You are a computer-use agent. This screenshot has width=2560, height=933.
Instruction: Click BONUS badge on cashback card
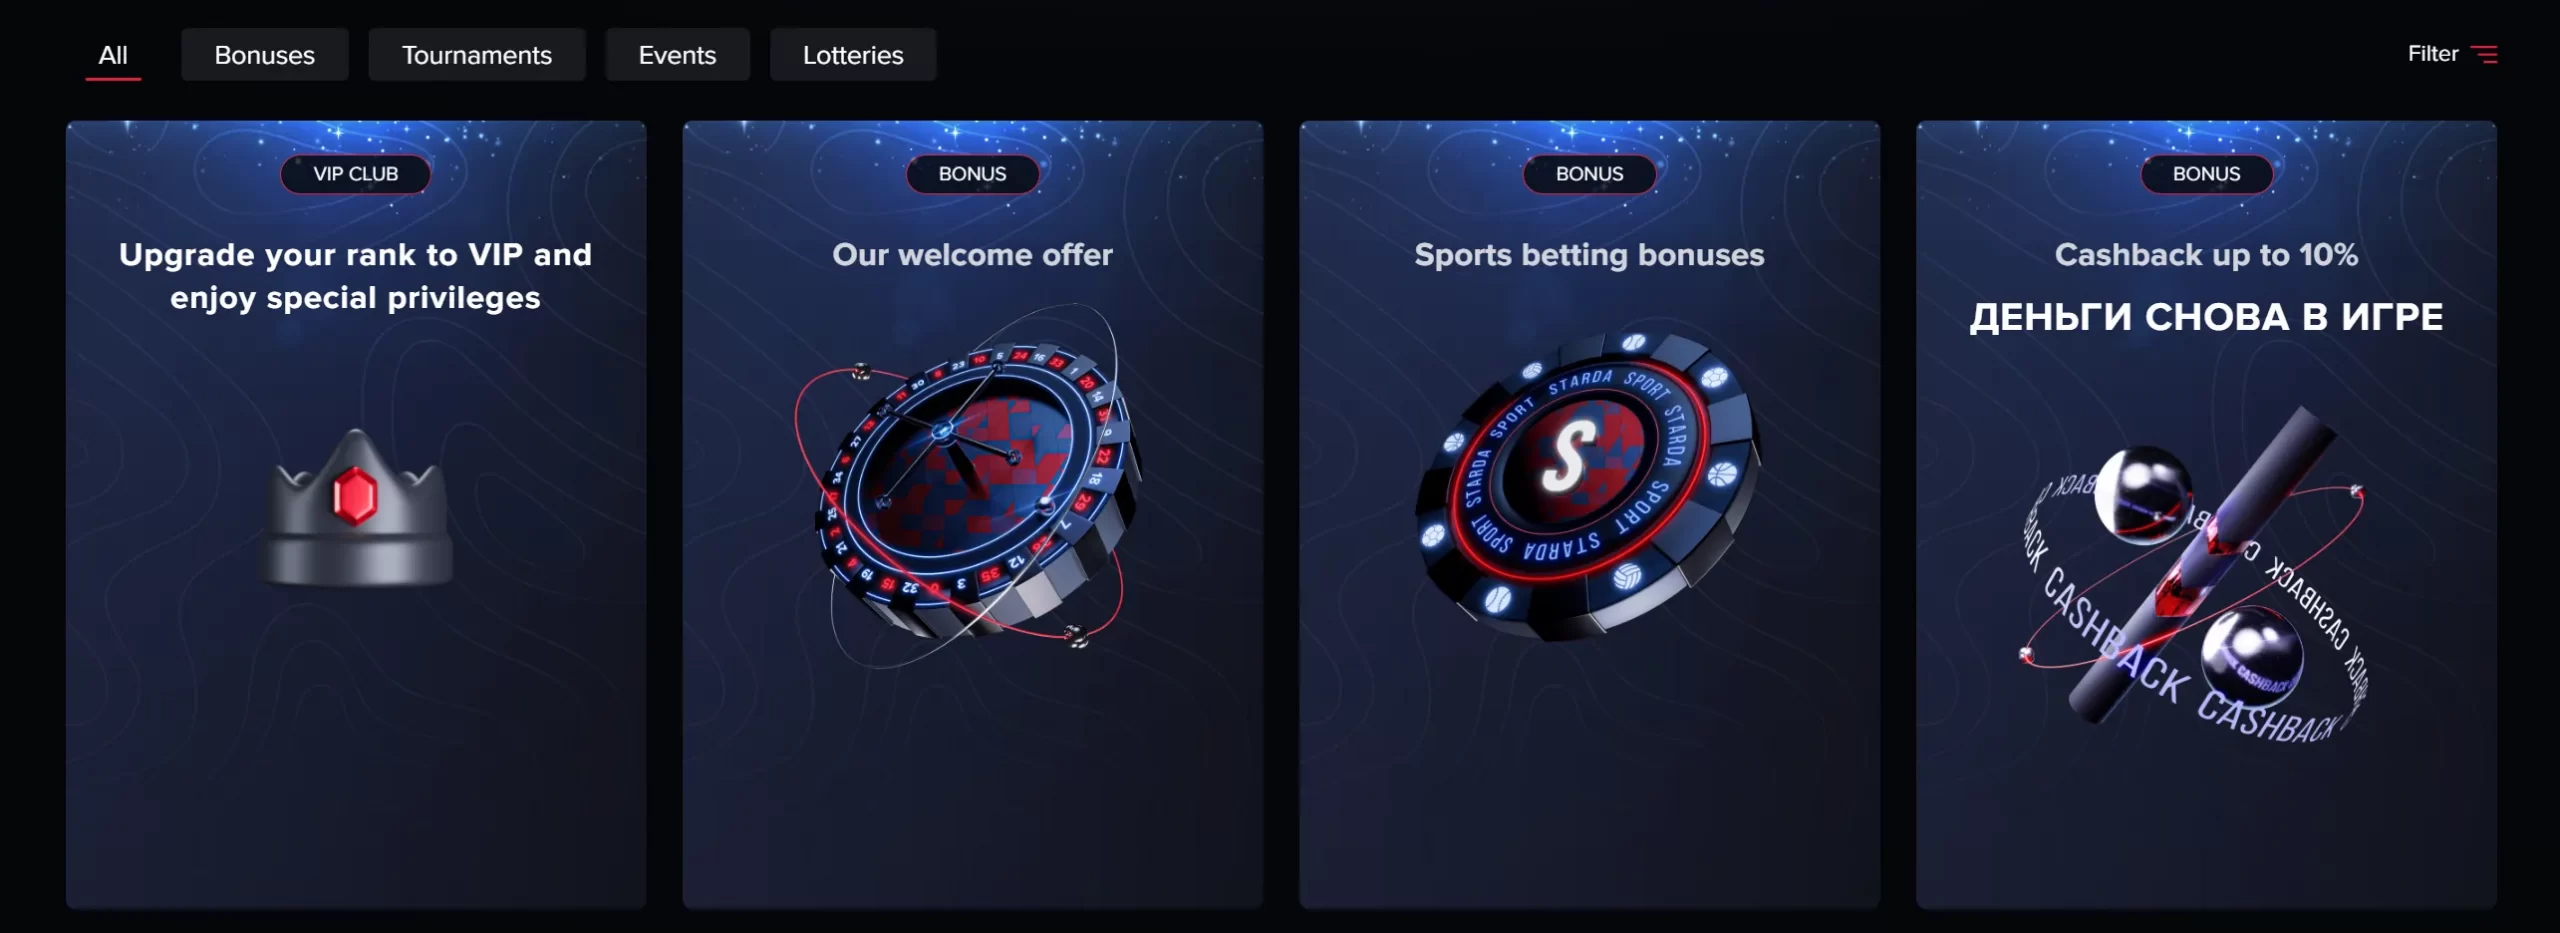(2207, 174)
